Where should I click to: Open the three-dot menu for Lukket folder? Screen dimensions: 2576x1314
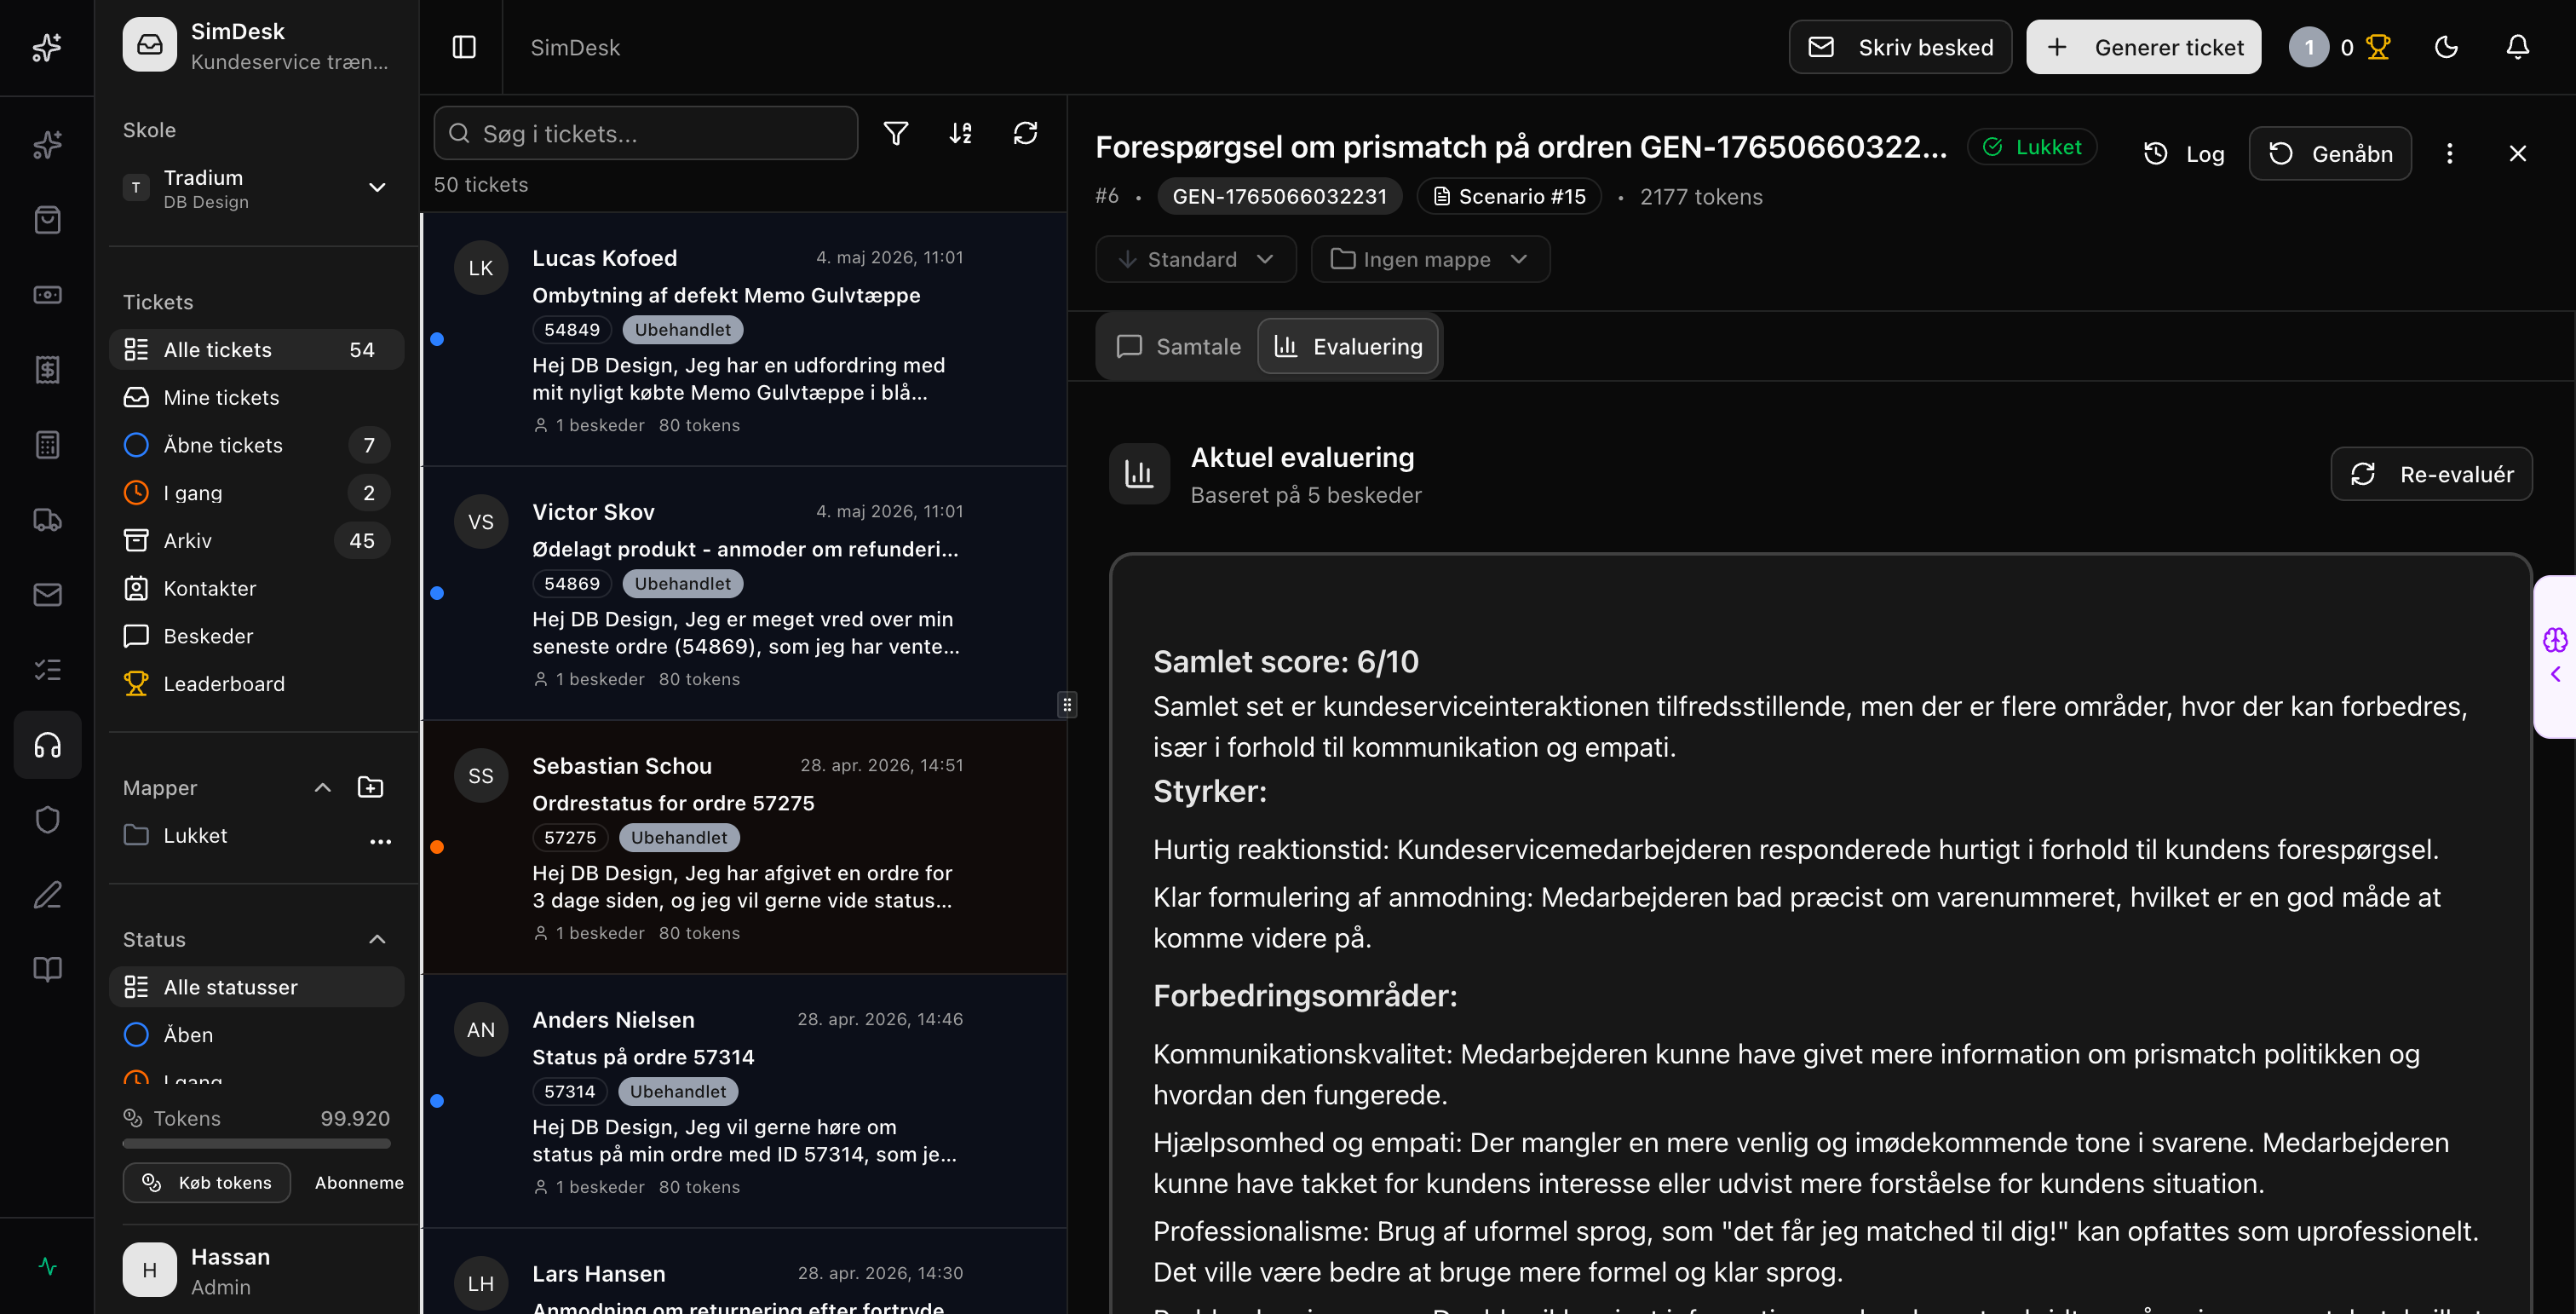[380, 841]
